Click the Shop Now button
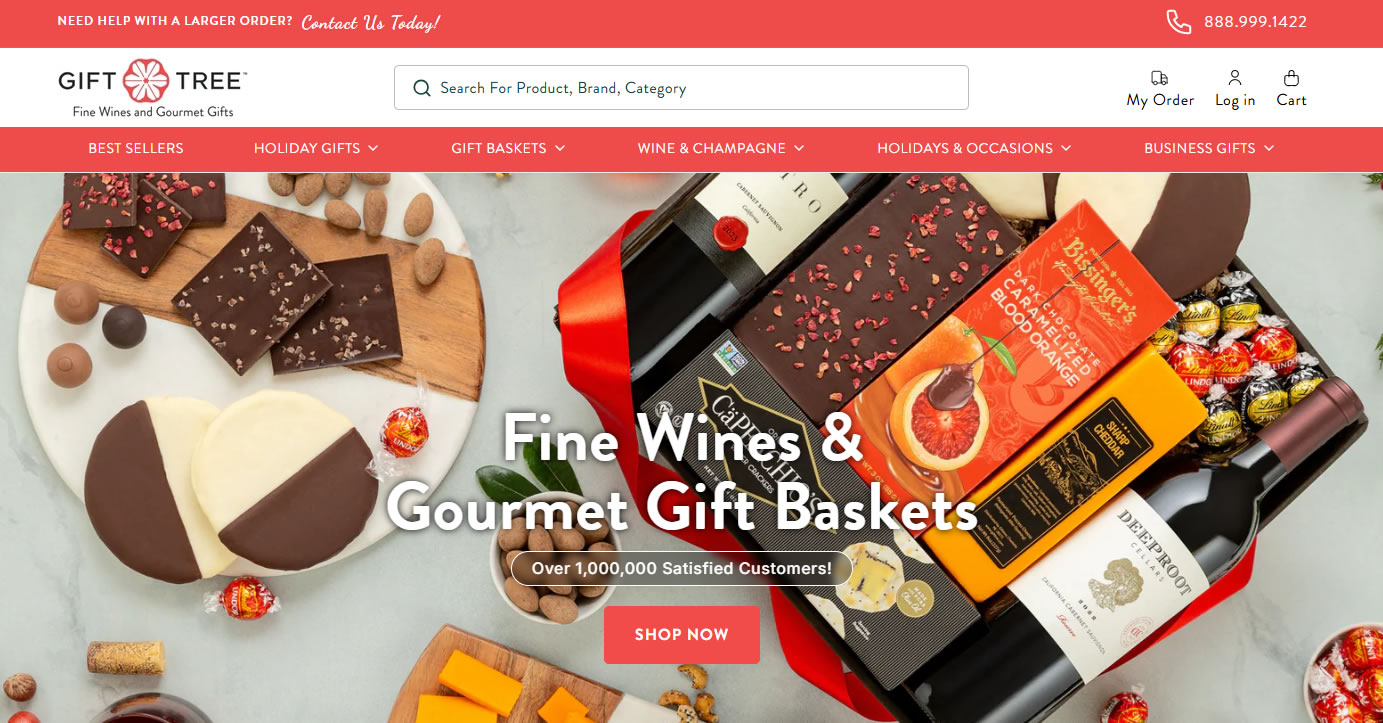 point(681,635)
